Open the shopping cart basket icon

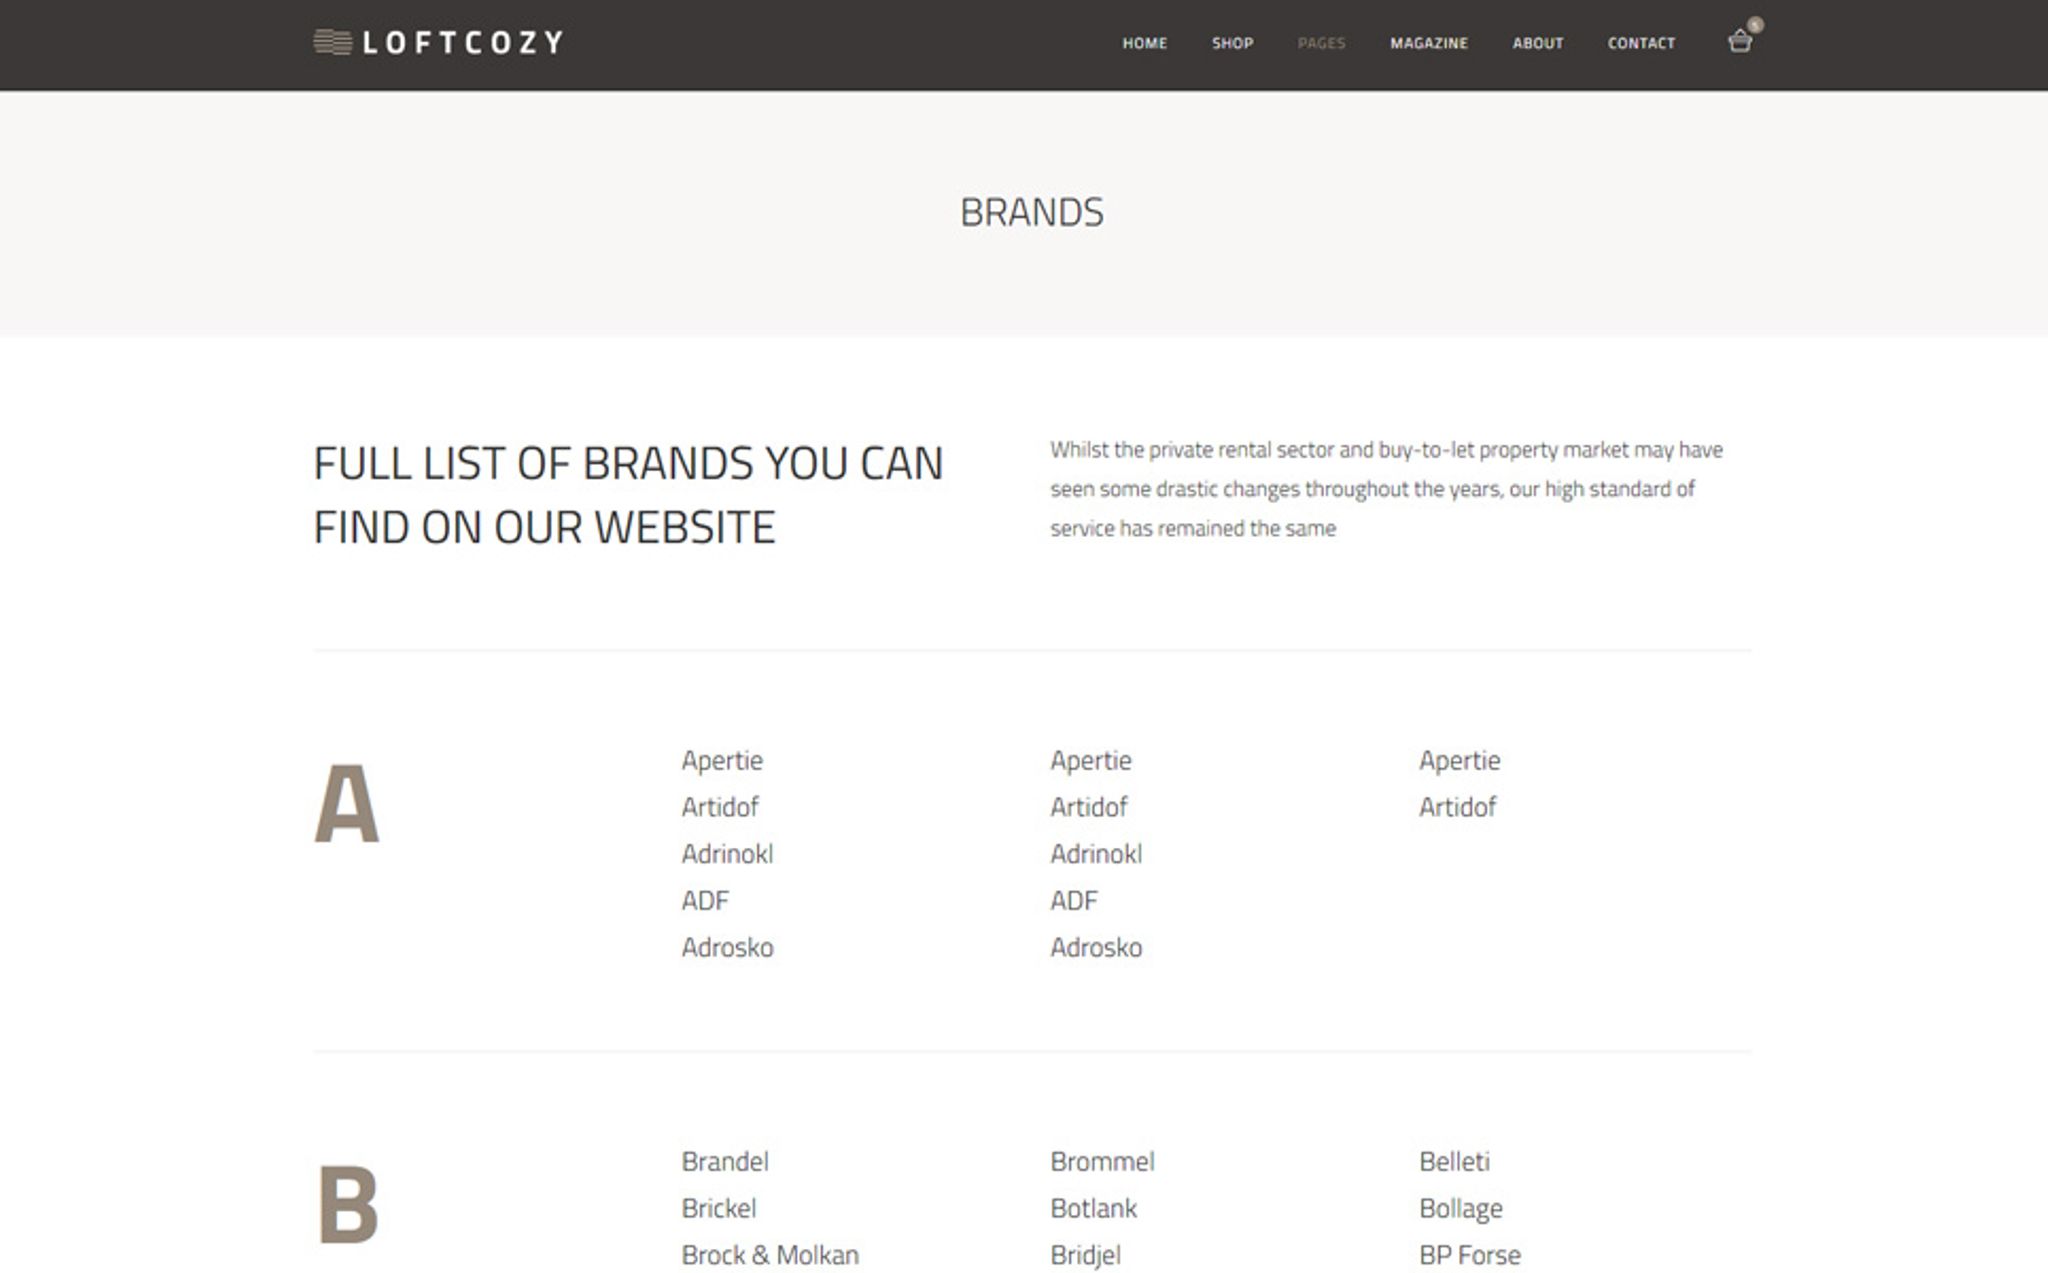click(1739, 42)
